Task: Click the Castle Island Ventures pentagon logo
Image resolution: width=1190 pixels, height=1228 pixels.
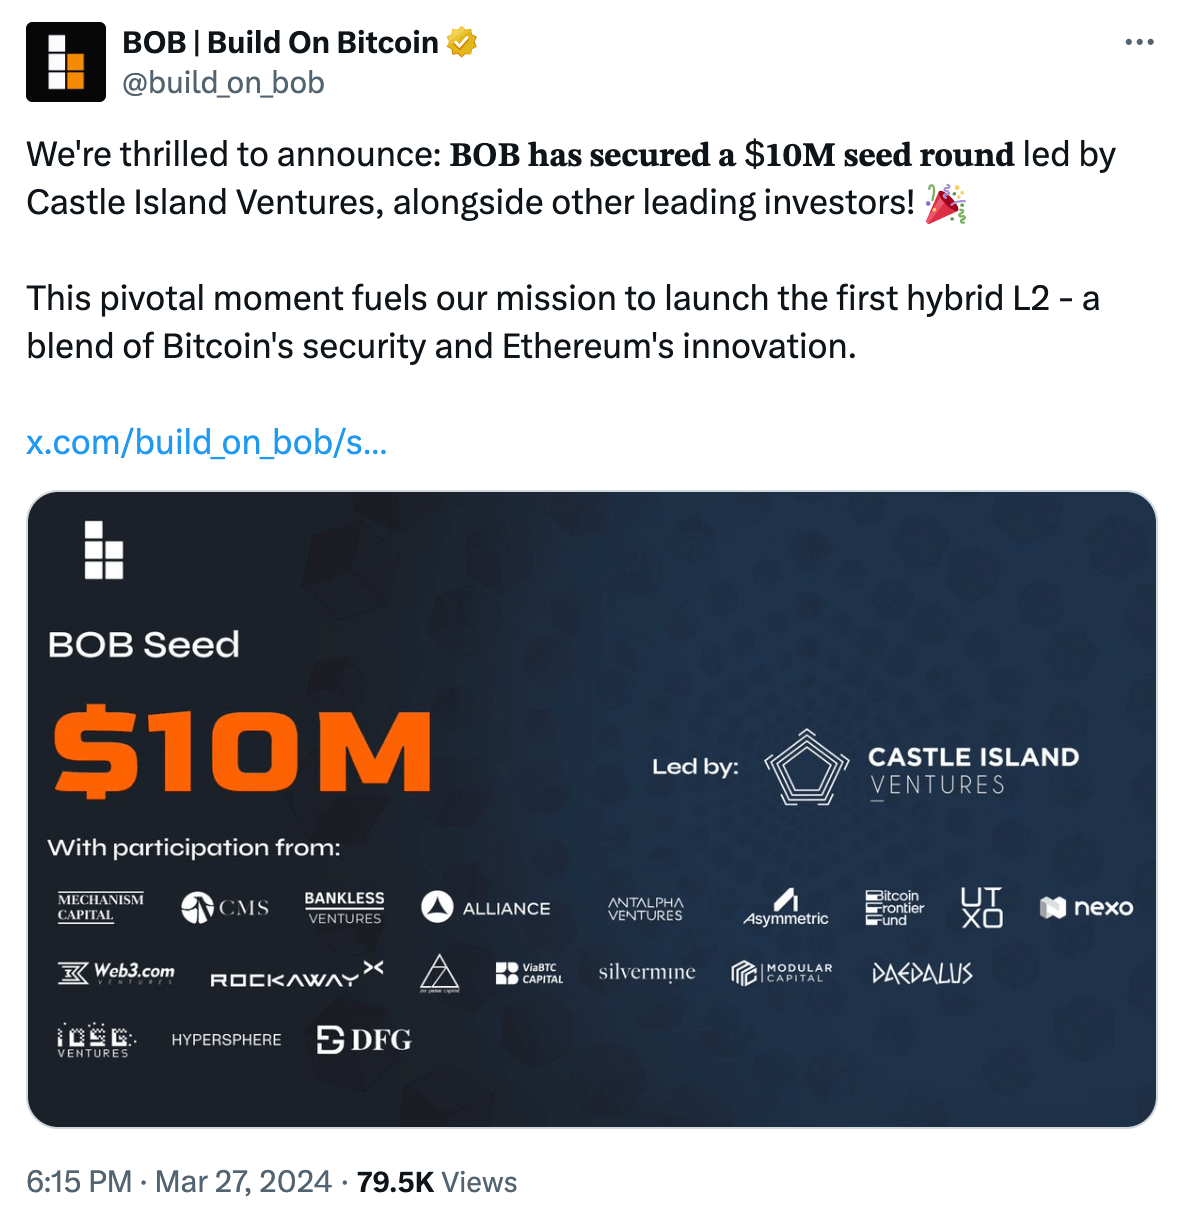Action: 806,770
